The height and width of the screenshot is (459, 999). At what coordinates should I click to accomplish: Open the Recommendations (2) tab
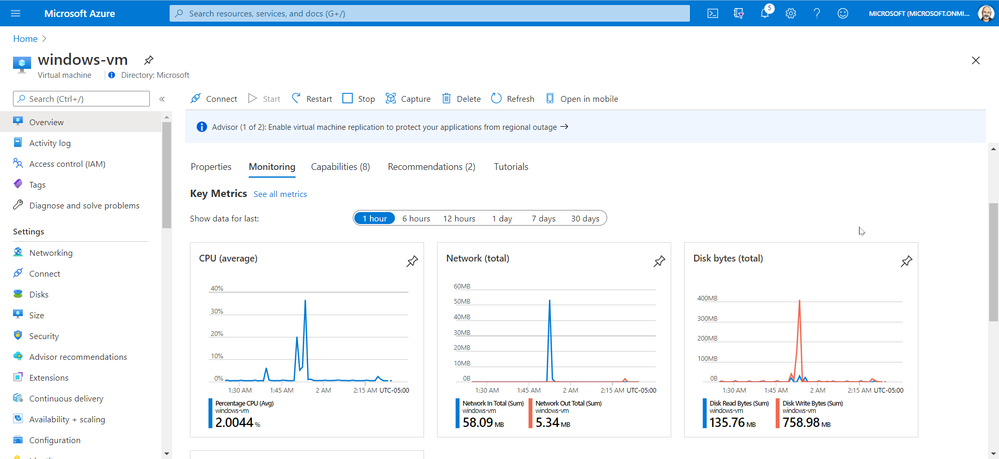pos(431,166)
